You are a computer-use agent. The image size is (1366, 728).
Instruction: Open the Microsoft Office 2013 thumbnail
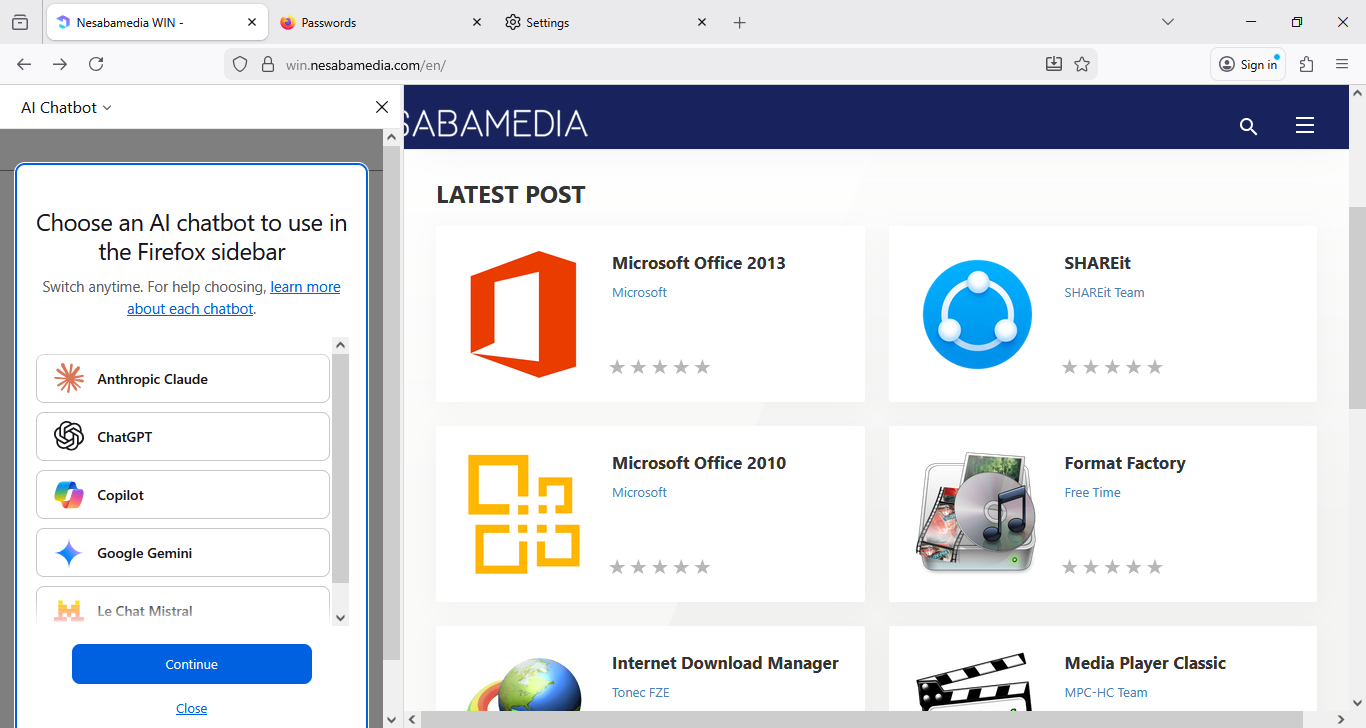pyautogui.click(x=523, y=314)
